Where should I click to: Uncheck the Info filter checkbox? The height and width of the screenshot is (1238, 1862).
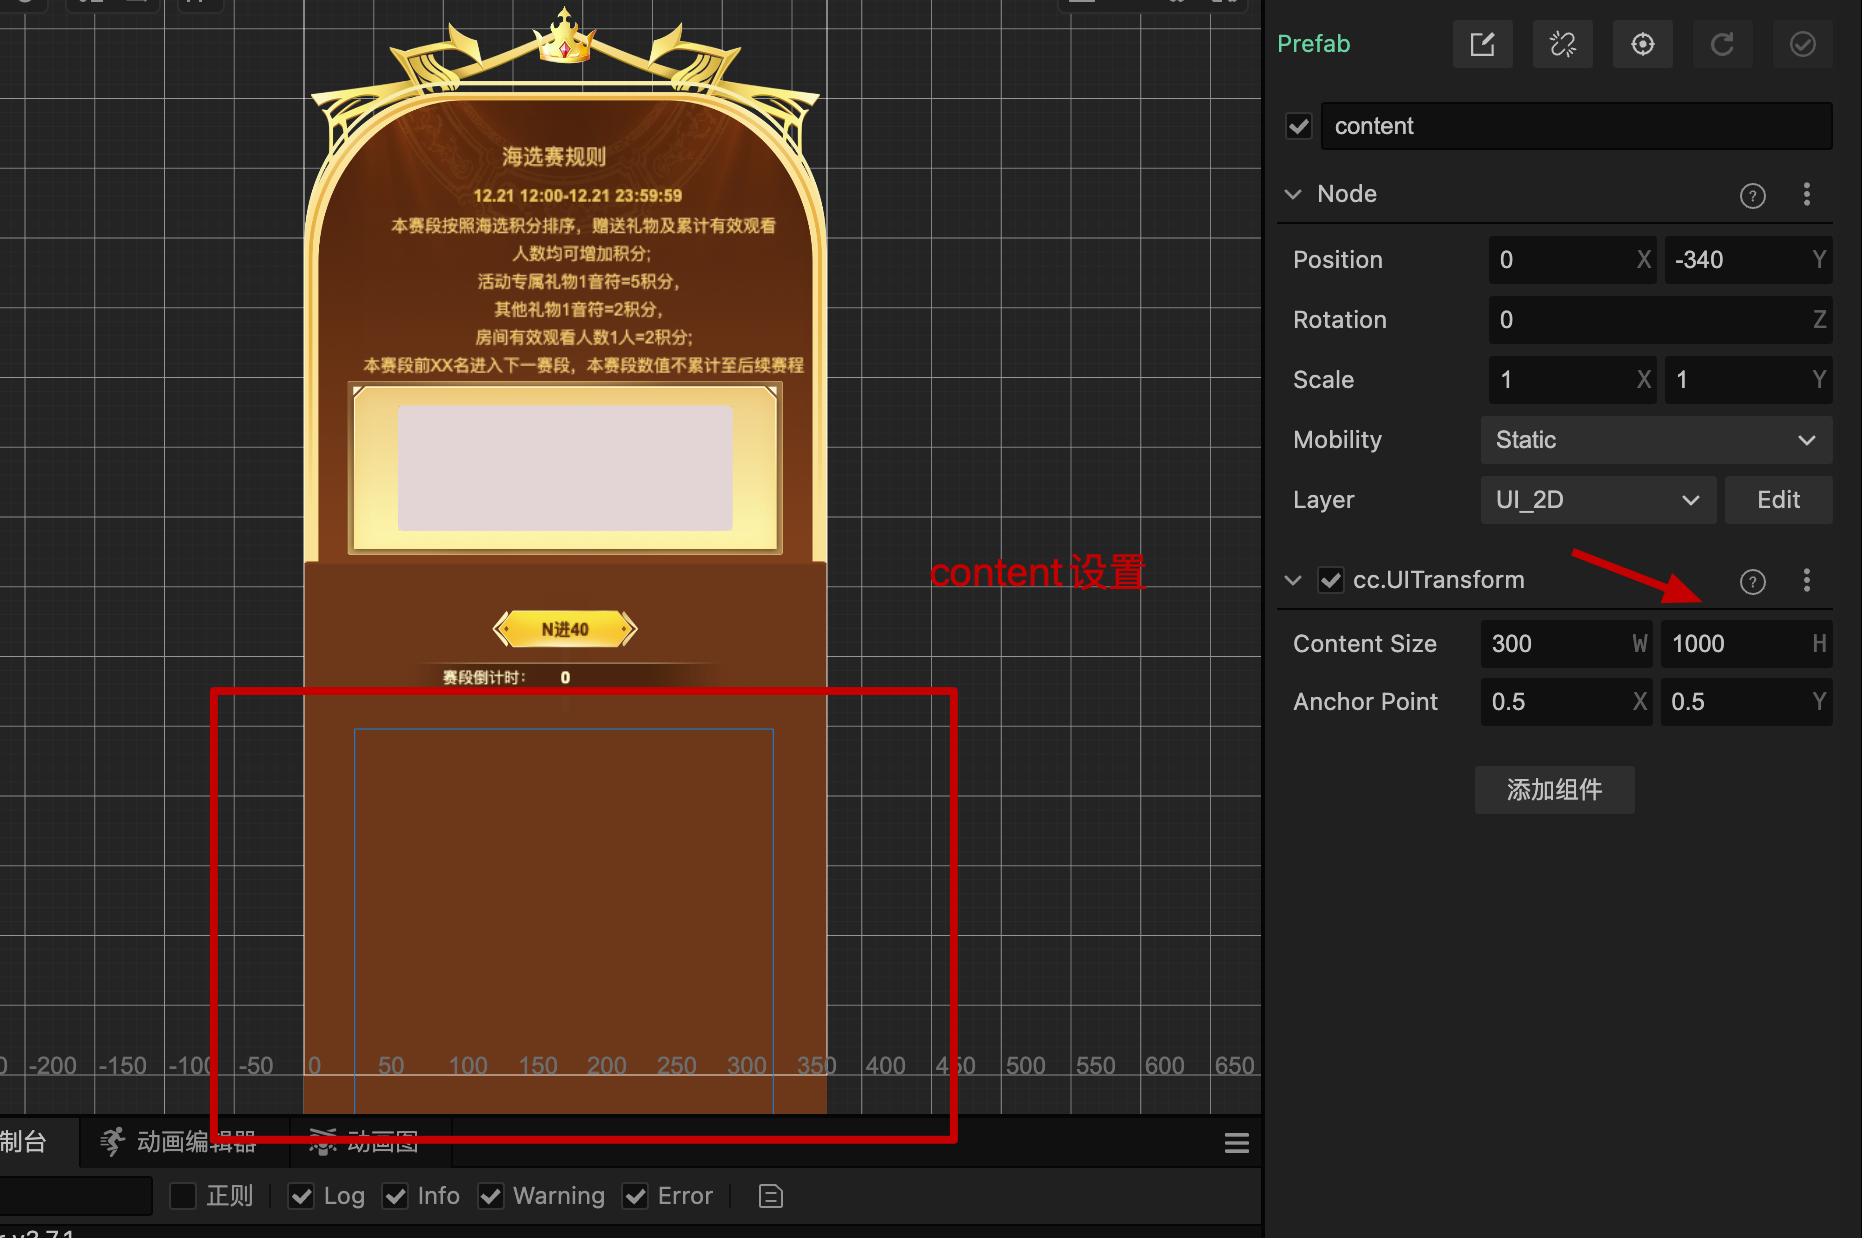pos(395,1196)
